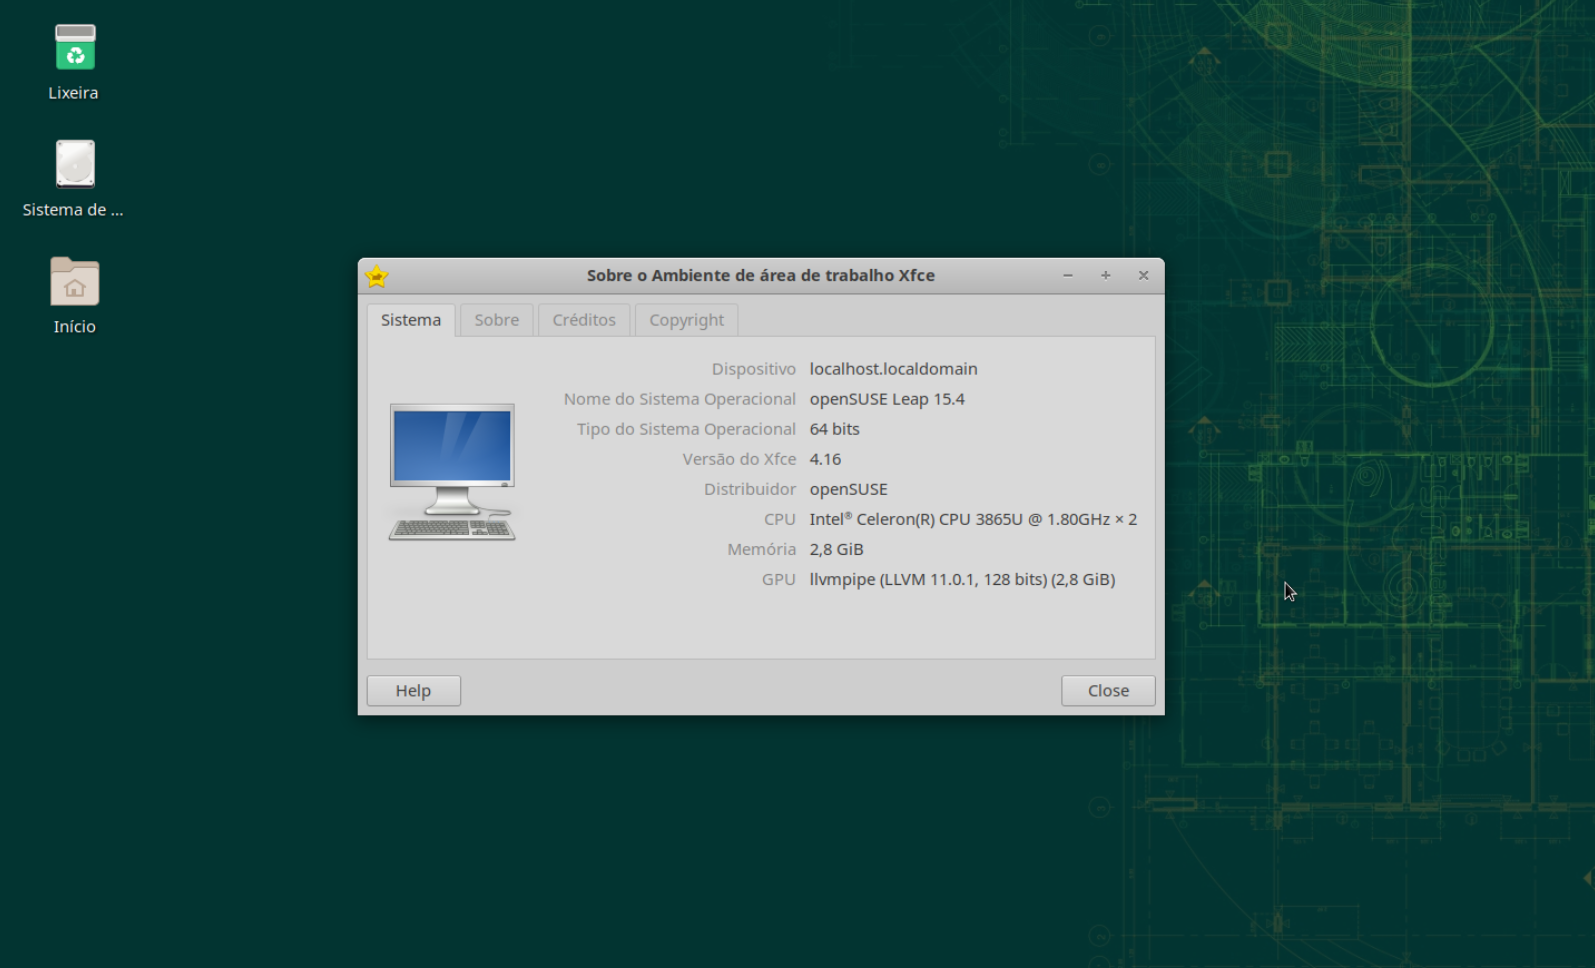Click the 'CPU' label

point(780,519)
